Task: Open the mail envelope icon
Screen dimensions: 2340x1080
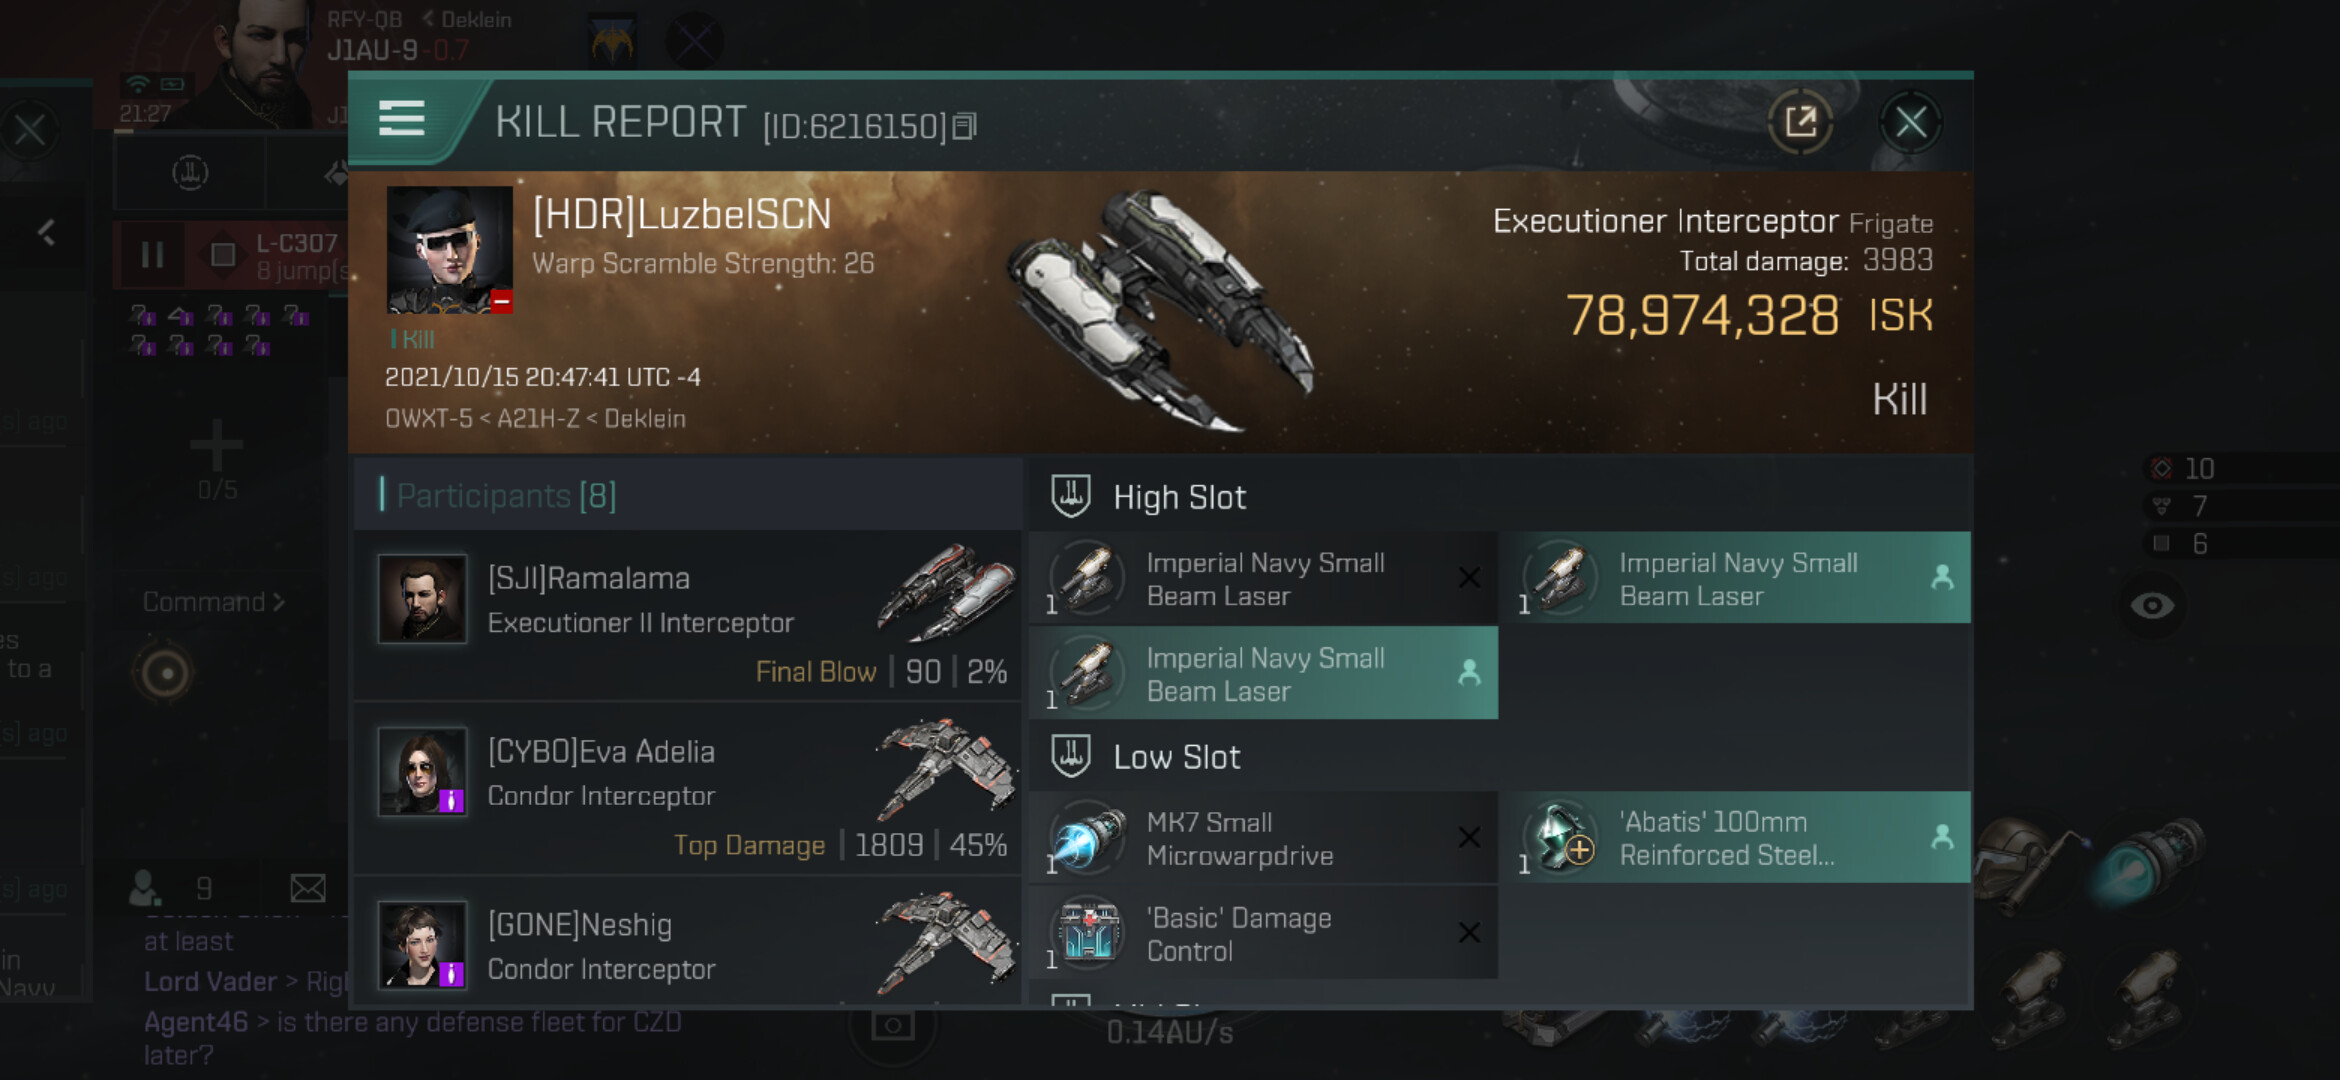Action: [x=307, y=888]
